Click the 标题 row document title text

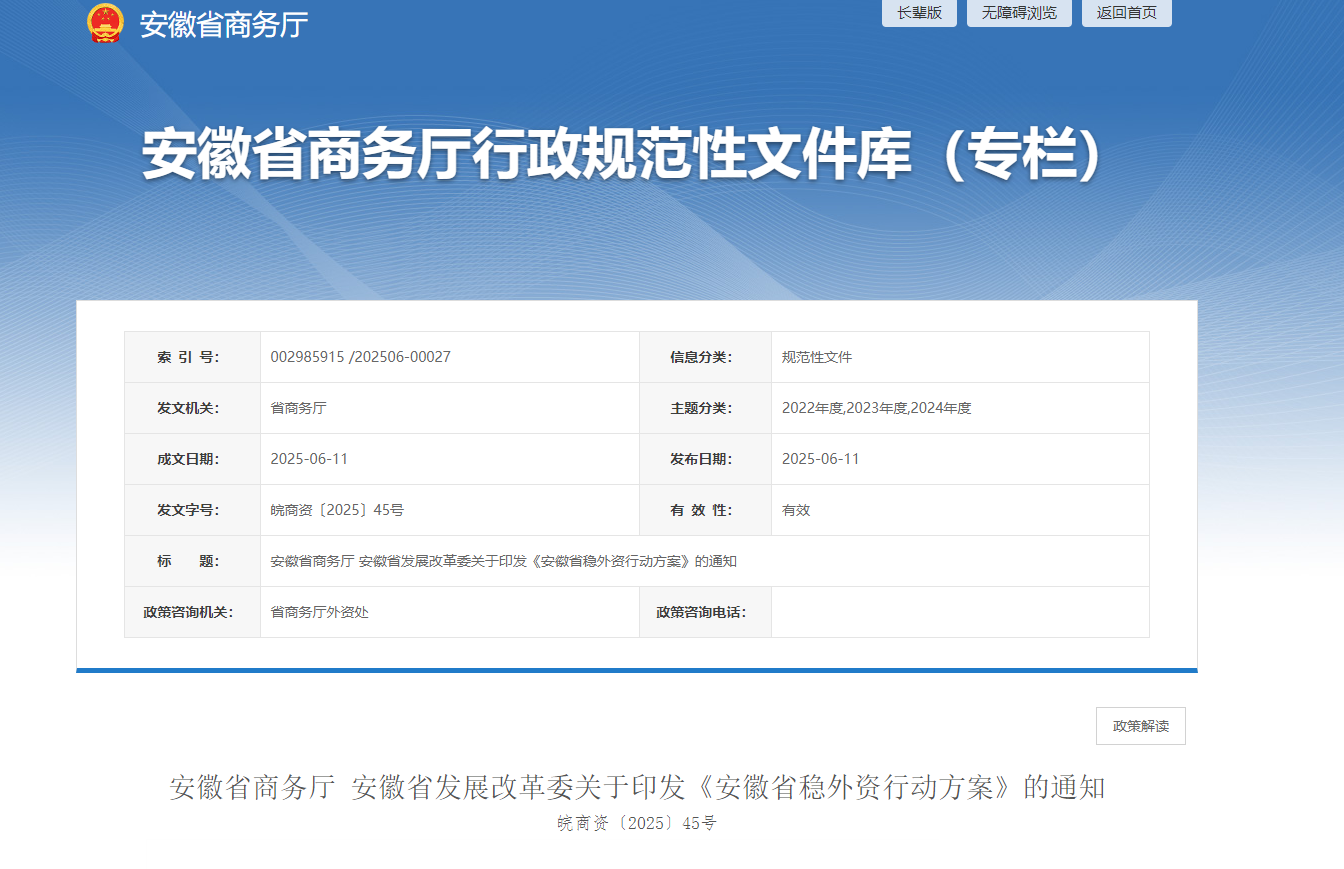(503, 561)
